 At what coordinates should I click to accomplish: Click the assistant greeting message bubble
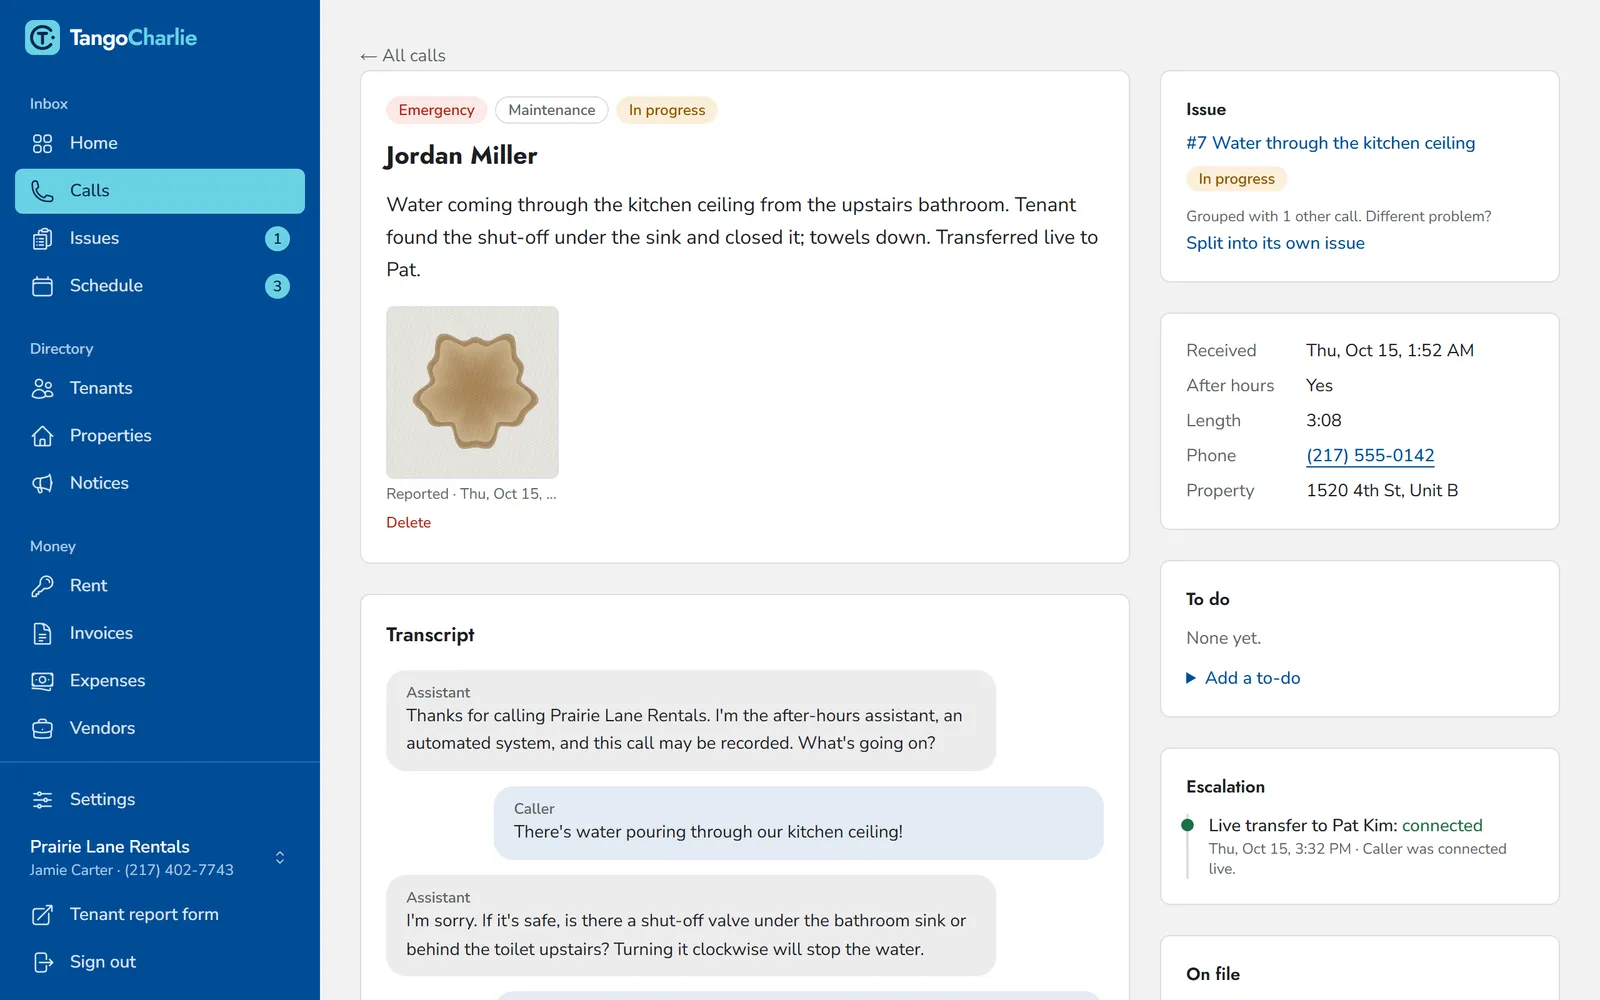pos(691,720)
